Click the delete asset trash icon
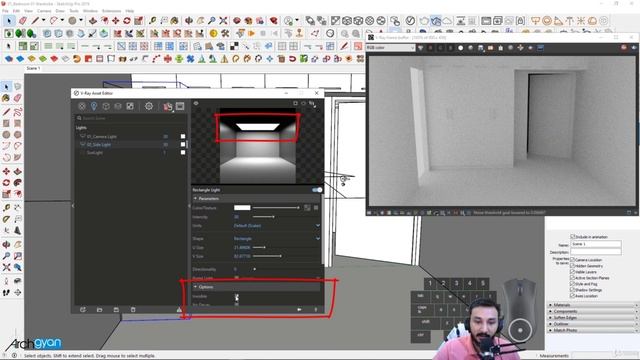Image resolution: width=640 pixels, height=360 pixels. point(133,310)
